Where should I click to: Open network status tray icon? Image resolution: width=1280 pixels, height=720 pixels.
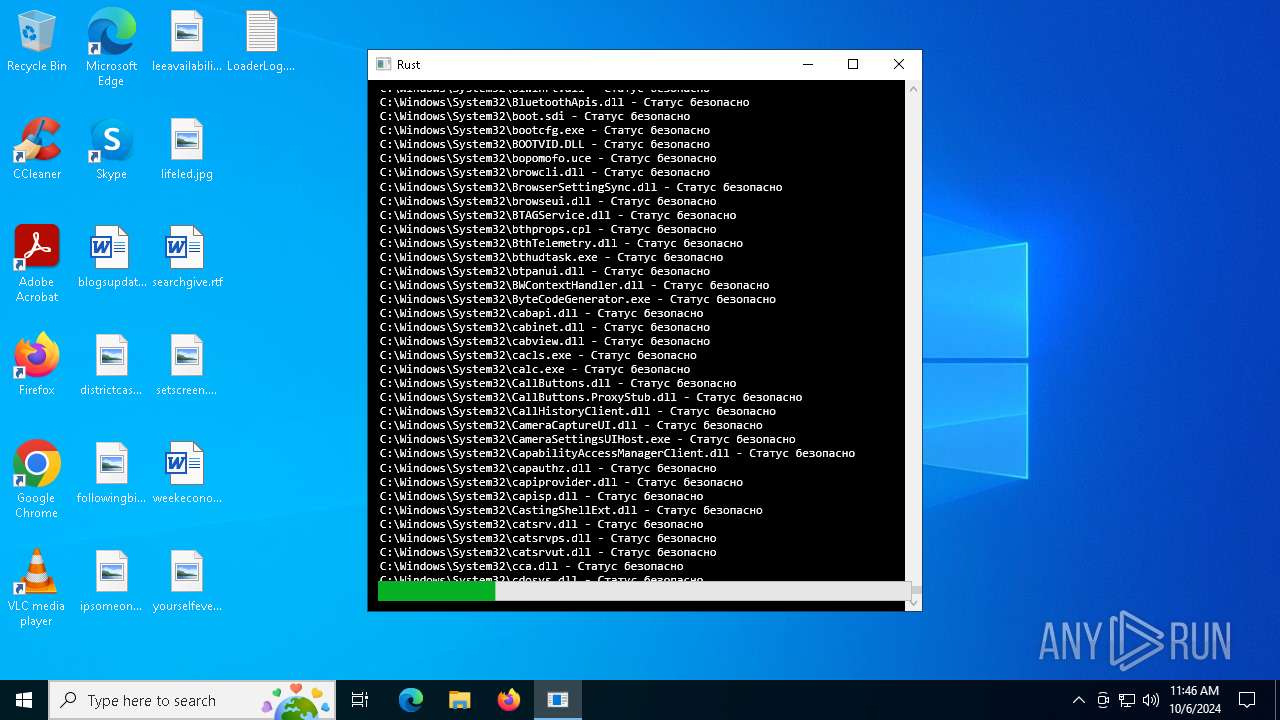pos(1127,700)
